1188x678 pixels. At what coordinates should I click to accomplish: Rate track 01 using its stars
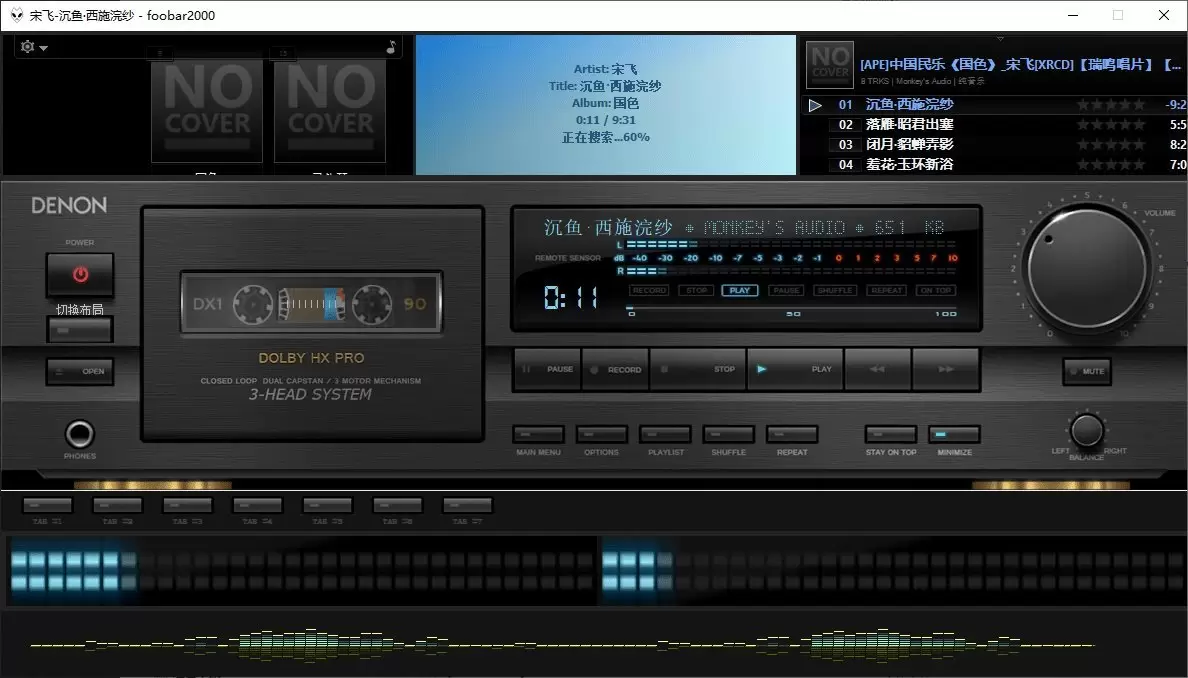click(1111, 105)
